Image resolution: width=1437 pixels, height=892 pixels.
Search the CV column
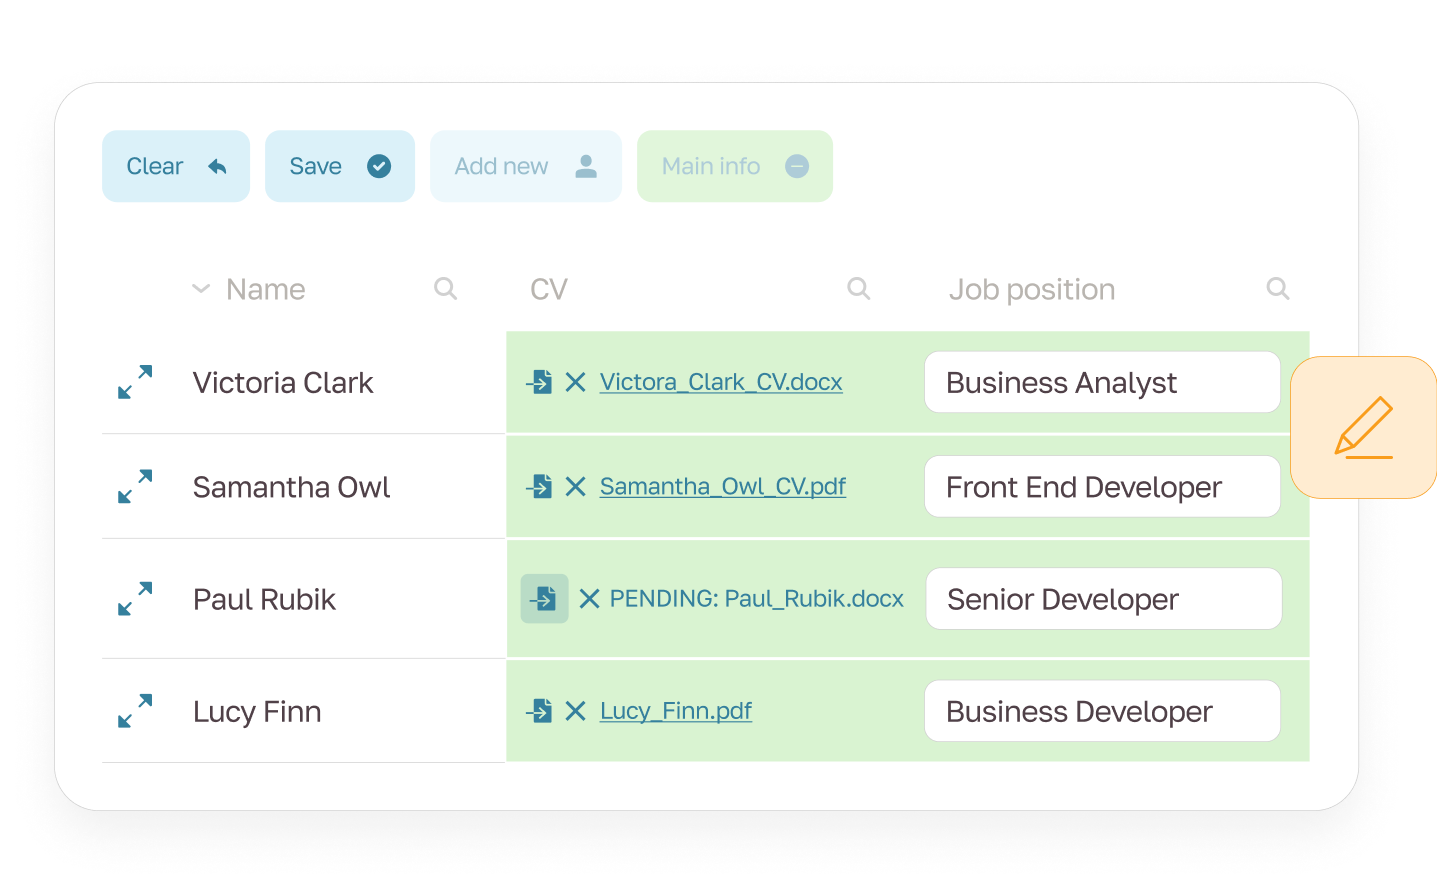tap(859, 289)
